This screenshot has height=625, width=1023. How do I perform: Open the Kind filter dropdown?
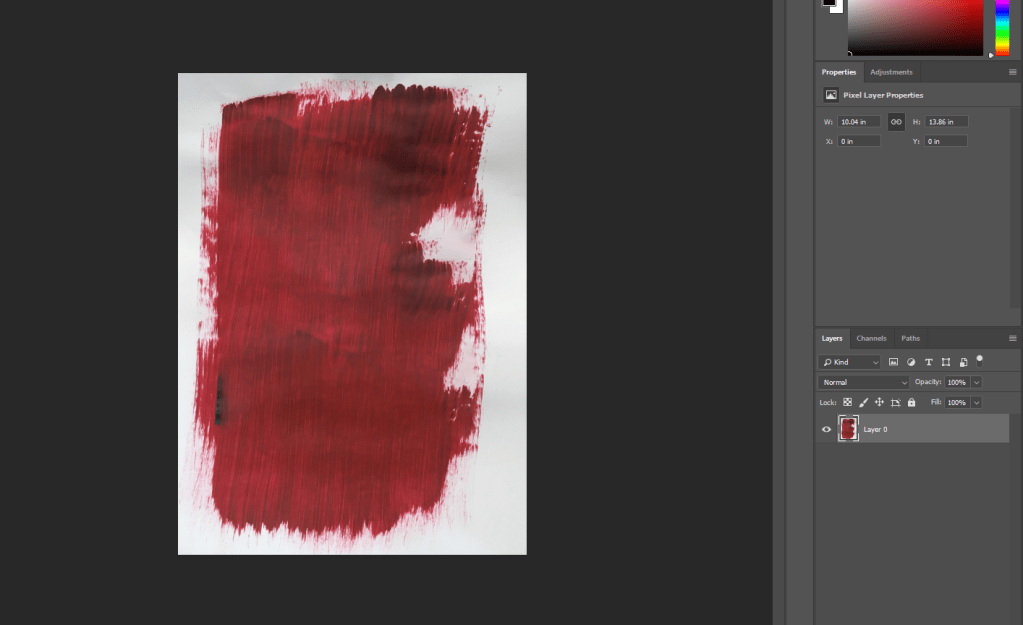coord(849,362)
